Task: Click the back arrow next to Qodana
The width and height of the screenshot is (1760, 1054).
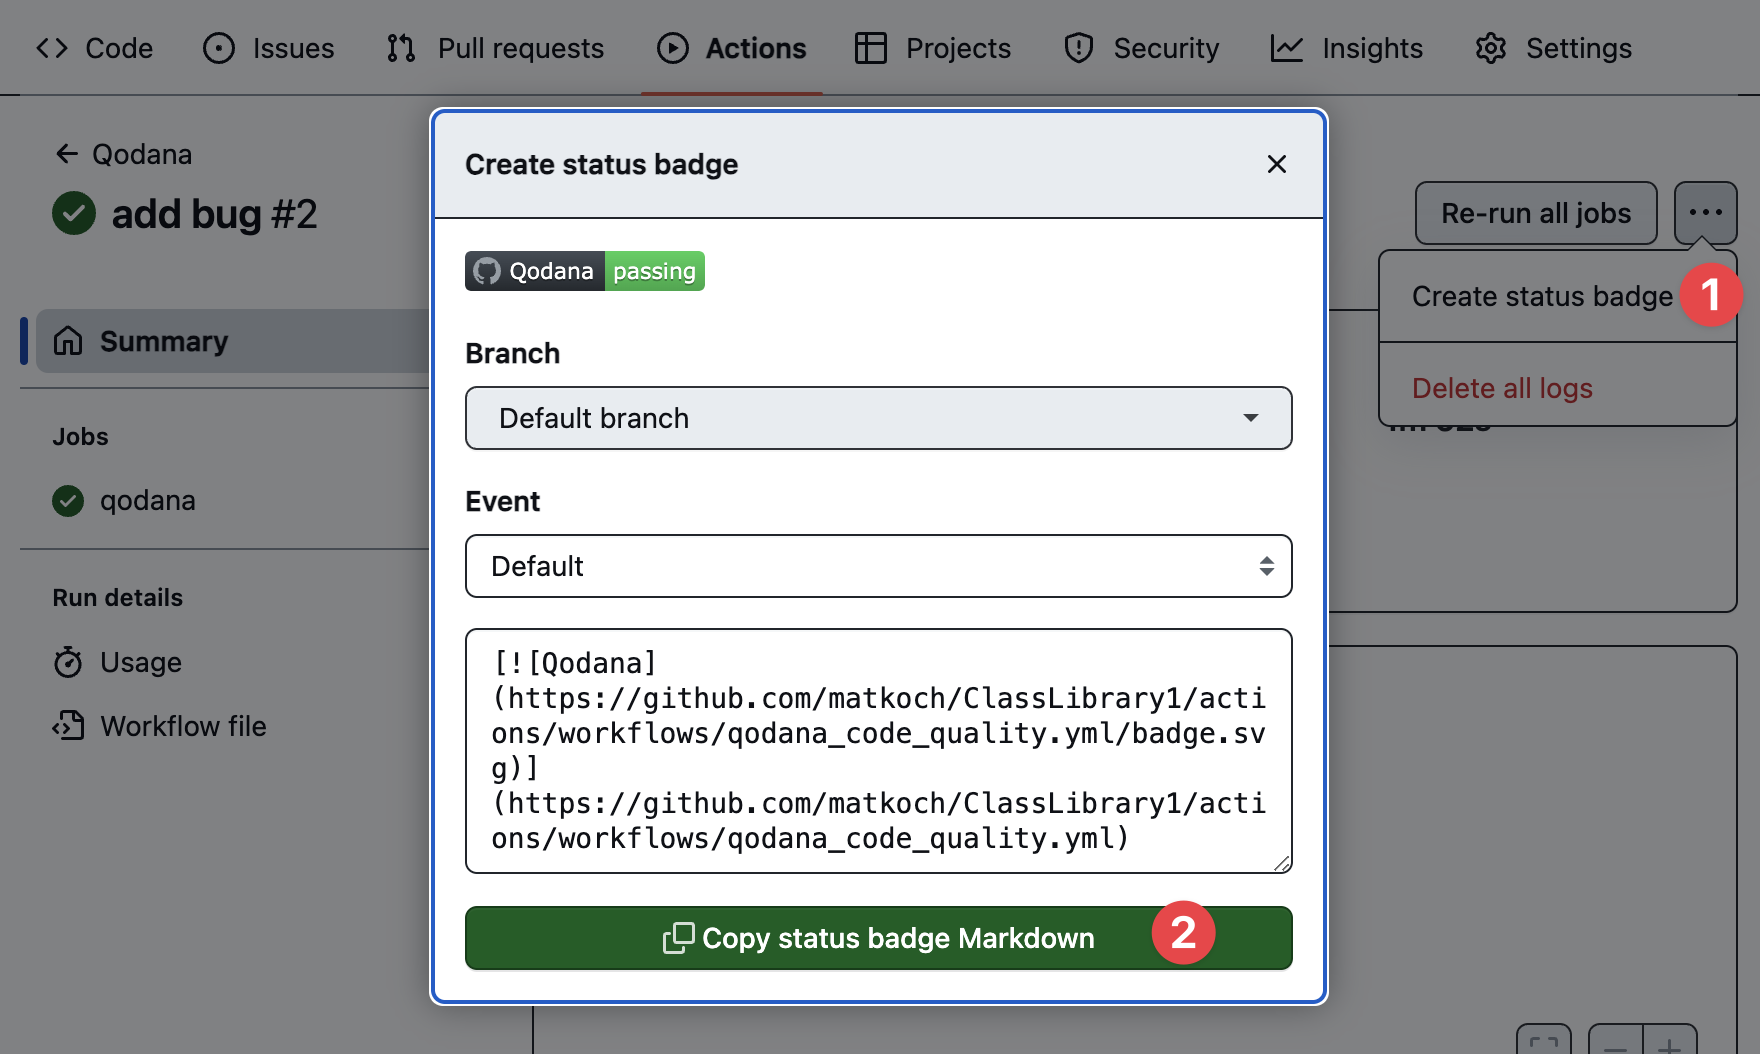Action: pyautogui.click(x=67, y=154)
